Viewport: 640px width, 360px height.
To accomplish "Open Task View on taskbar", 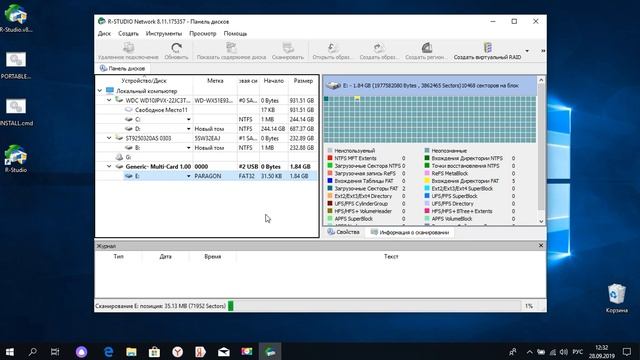I will 55,352.
